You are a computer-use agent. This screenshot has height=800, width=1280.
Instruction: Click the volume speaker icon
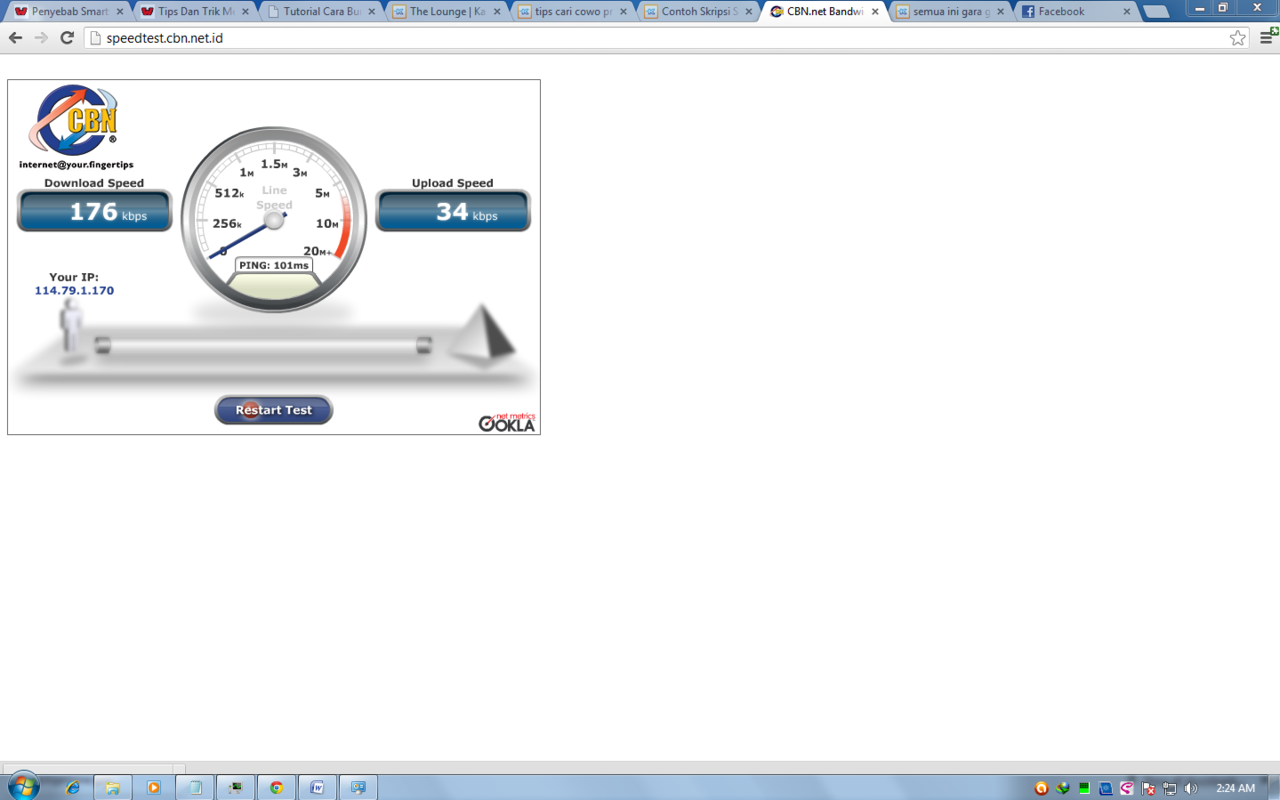click(x=1190, y=788)
